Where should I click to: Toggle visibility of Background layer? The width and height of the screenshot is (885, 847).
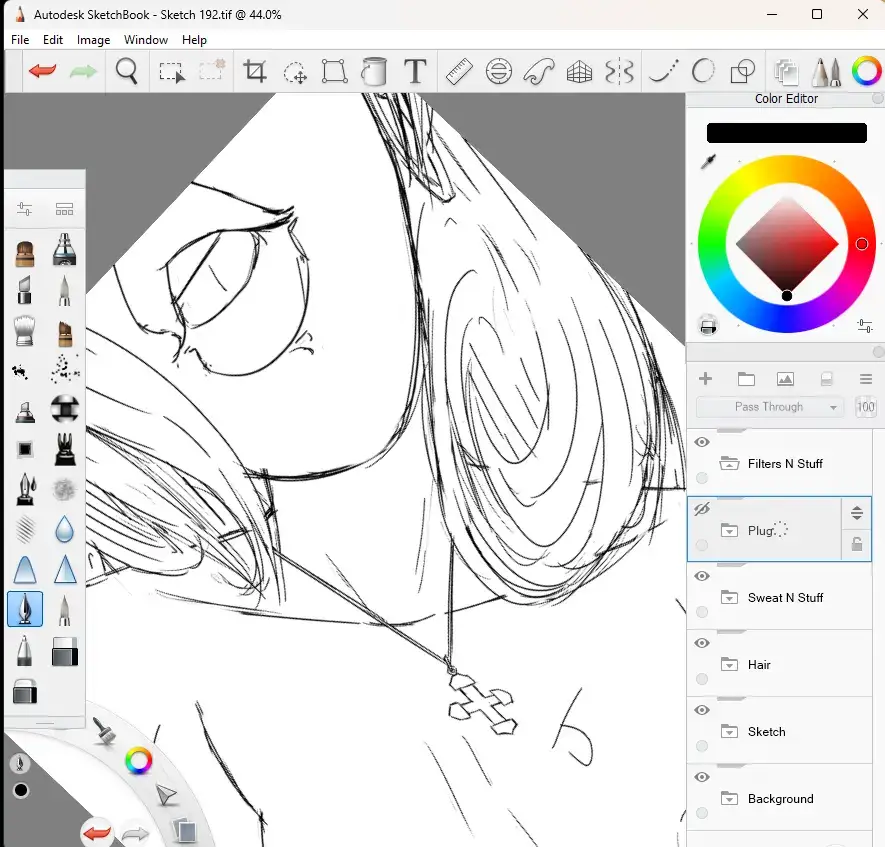(x=702, y=777)
